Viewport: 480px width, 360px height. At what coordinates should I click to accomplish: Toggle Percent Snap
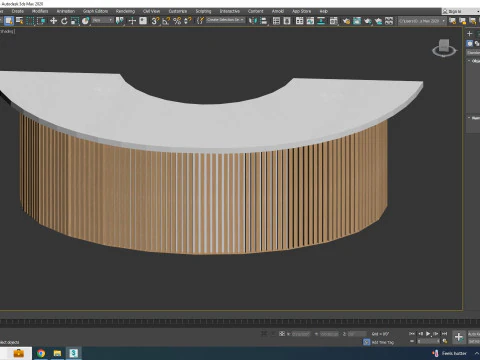177,21
